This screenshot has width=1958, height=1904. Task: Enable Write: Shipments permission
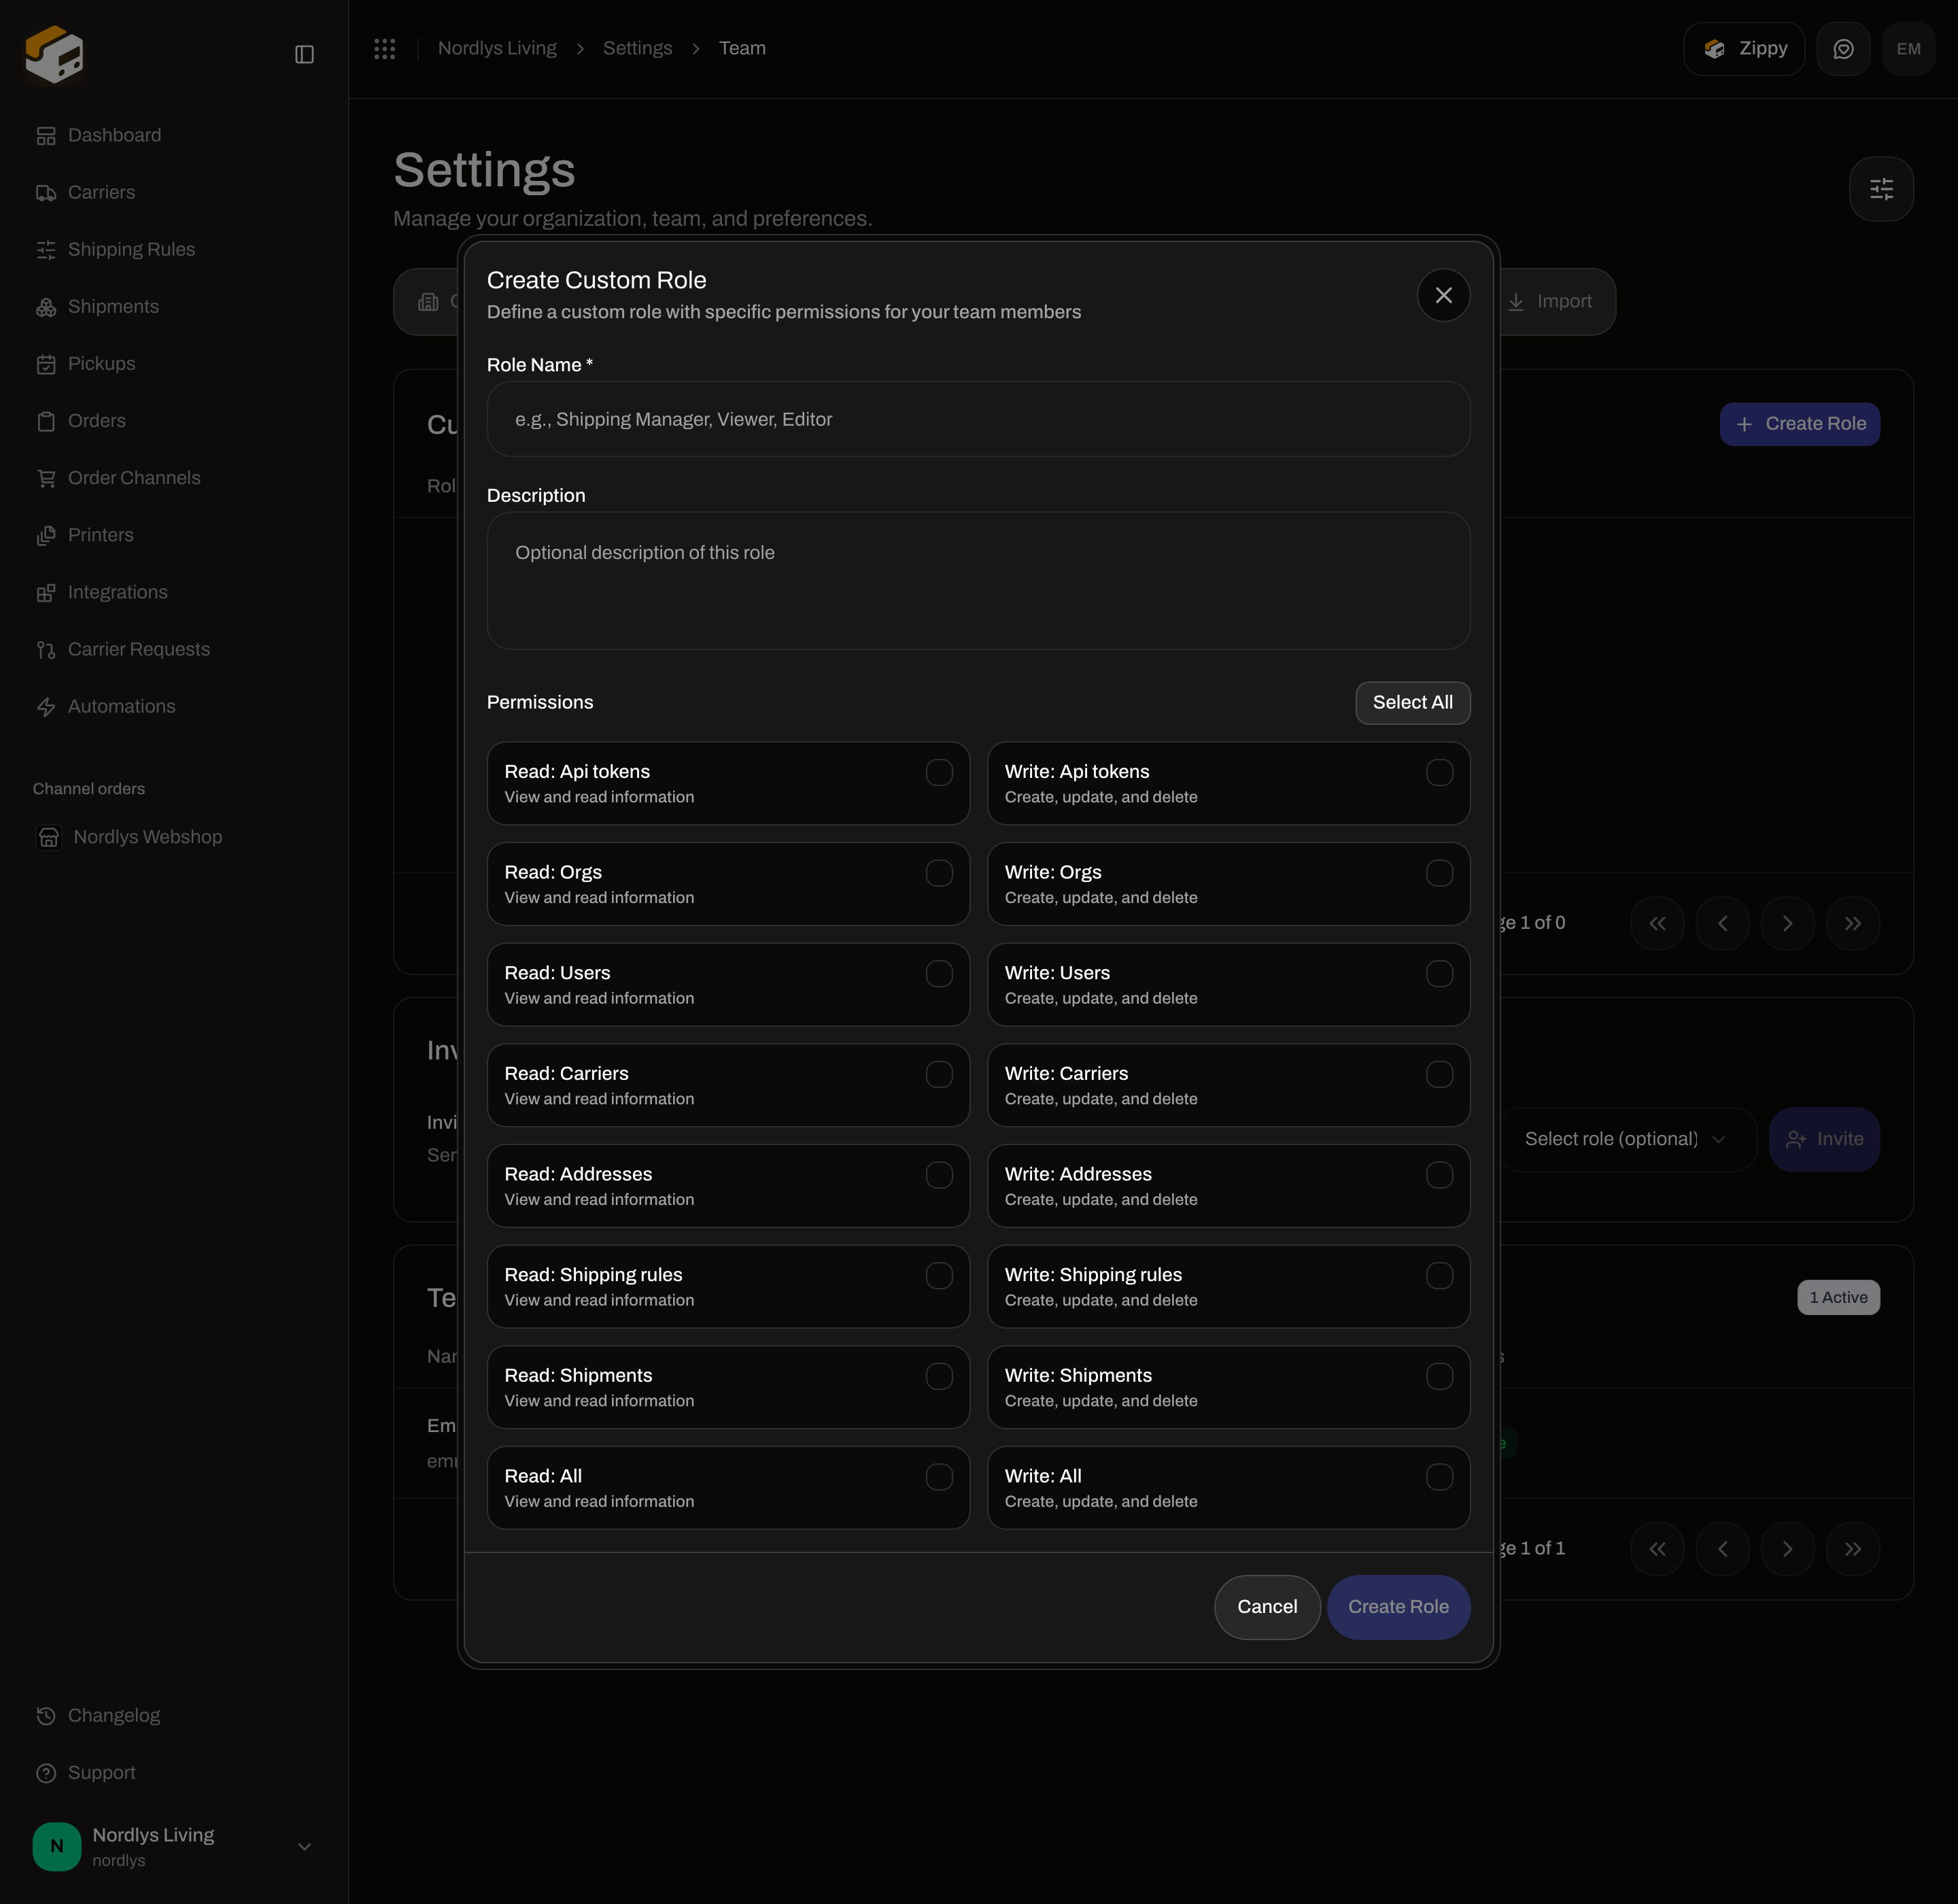(x=1439, y=1376)
